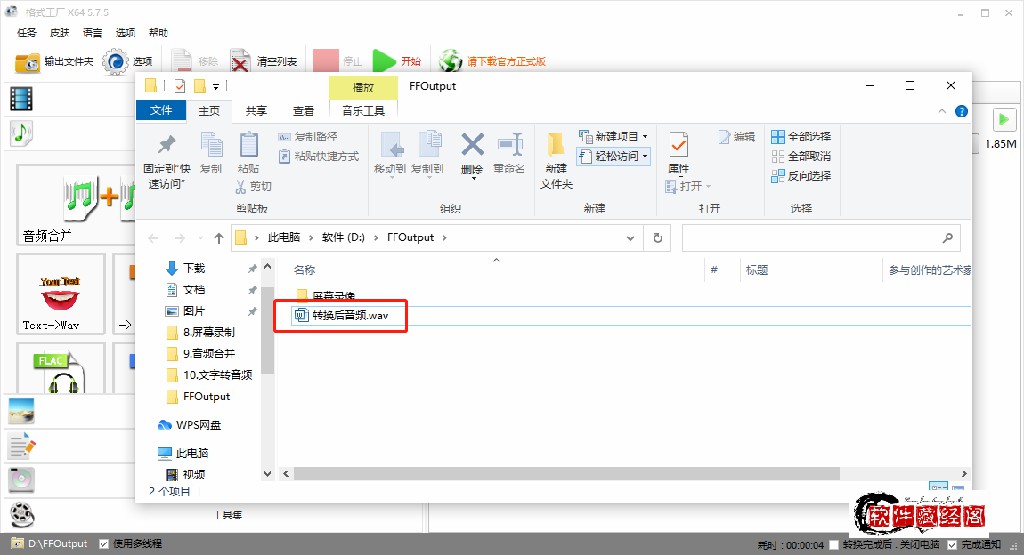1024x555 pixels.
Task: Click the horizontal scrollbar of file list
Action: [x=566, y=473]
